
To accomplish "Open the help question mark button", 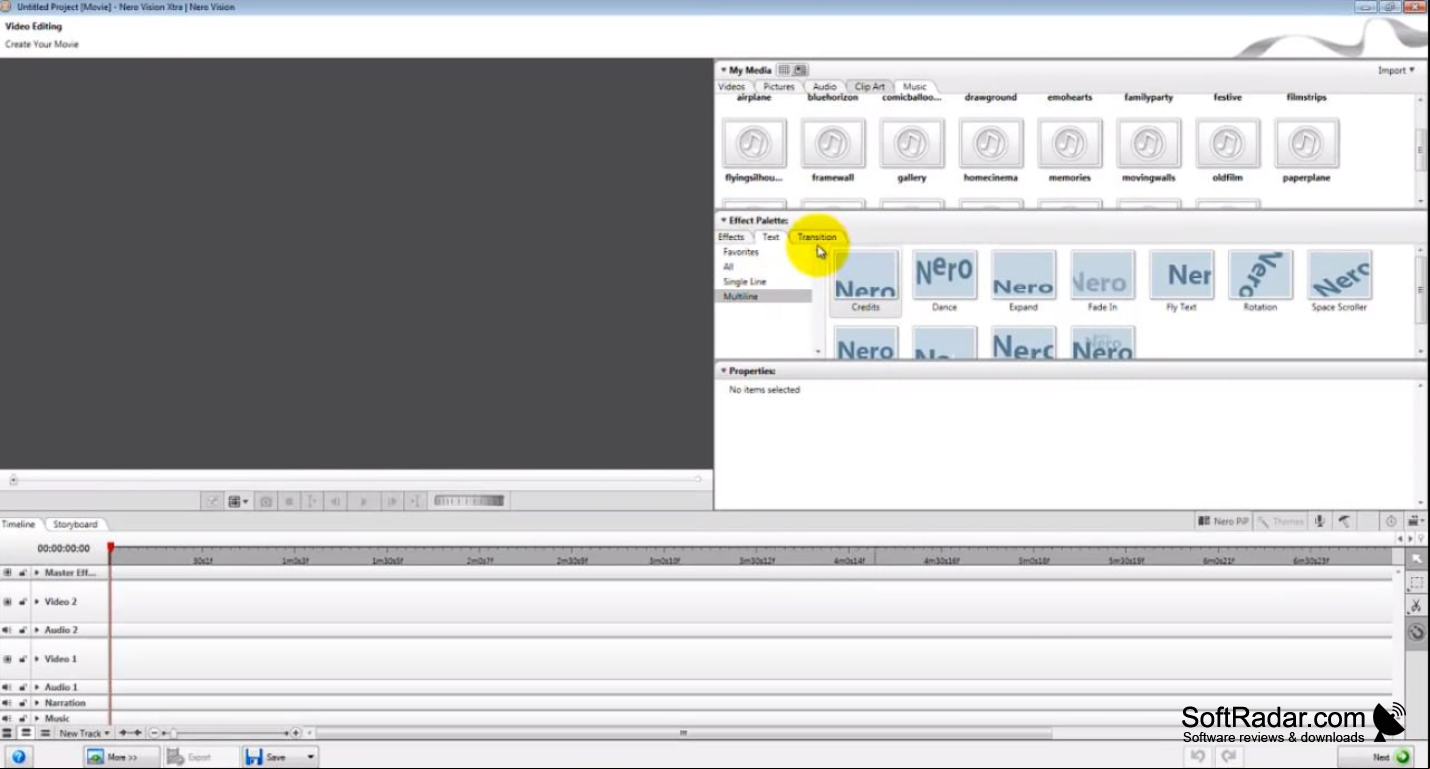I will [18, 757].
